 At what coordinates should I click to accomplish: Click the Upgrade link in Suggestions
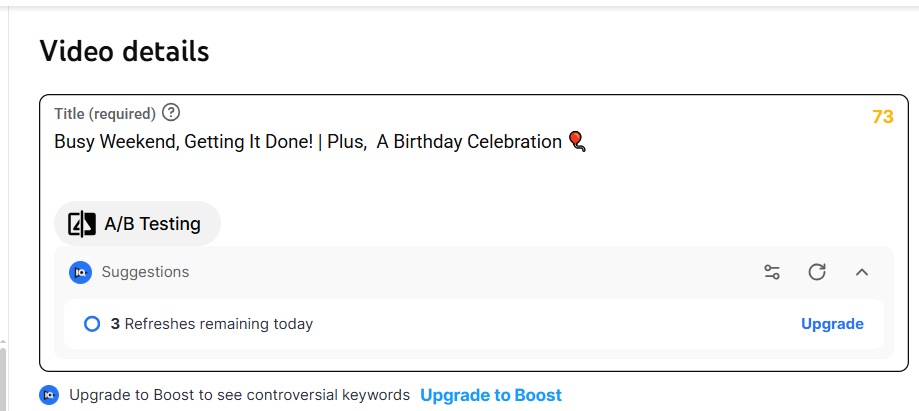[x=832, y=324]
